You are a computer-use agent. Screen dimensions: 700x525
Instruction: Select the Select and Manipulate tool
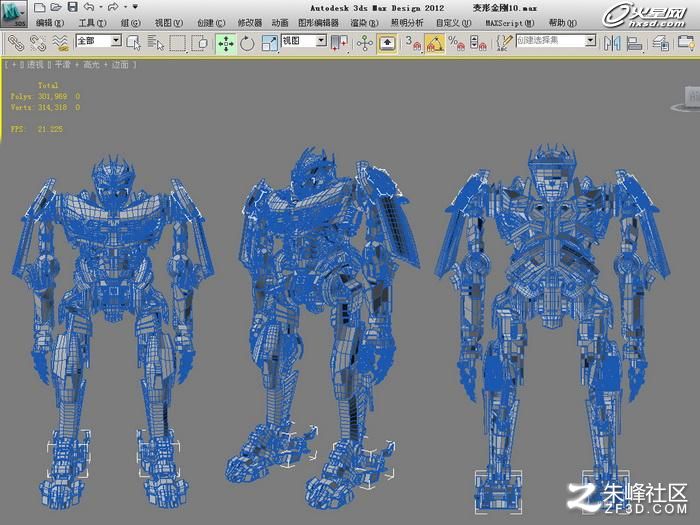pyautogui.click(x=365, y=43)
